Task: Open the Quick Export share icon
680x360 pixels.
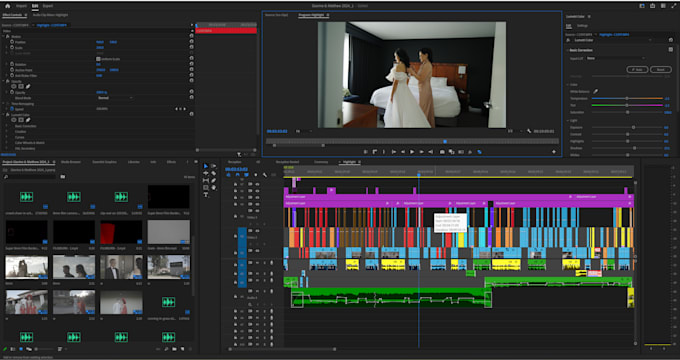Action: pos(653,6)
